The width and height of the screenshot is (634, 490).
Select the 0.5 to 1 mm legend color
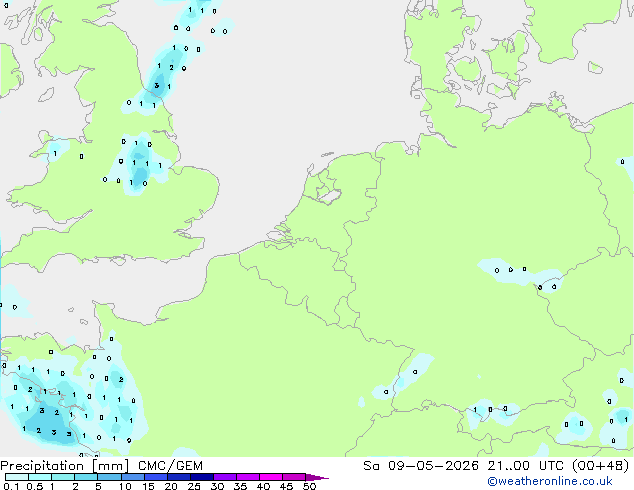point(40,477)
